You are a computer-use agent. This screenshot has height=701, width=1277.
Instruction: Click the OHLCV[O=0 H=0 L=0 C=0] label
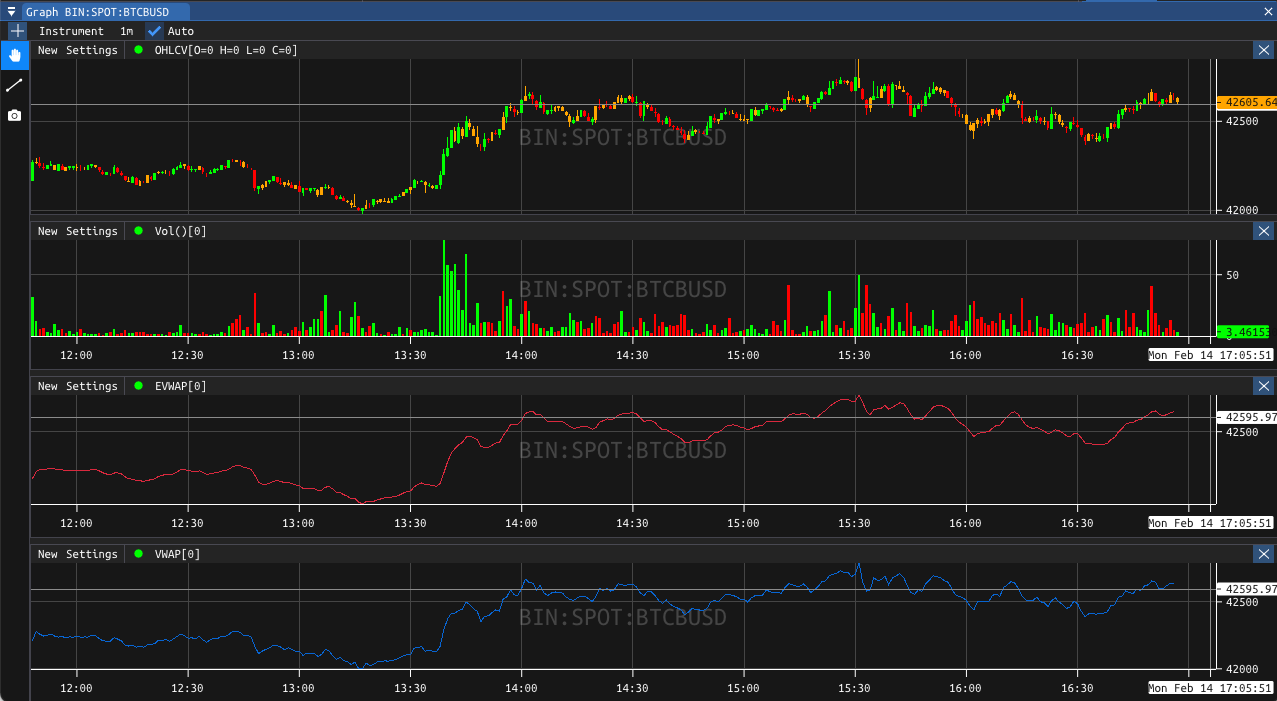[226, 50]
